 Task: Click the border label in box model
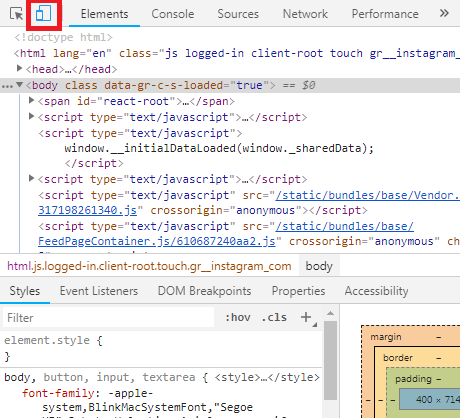398,358
